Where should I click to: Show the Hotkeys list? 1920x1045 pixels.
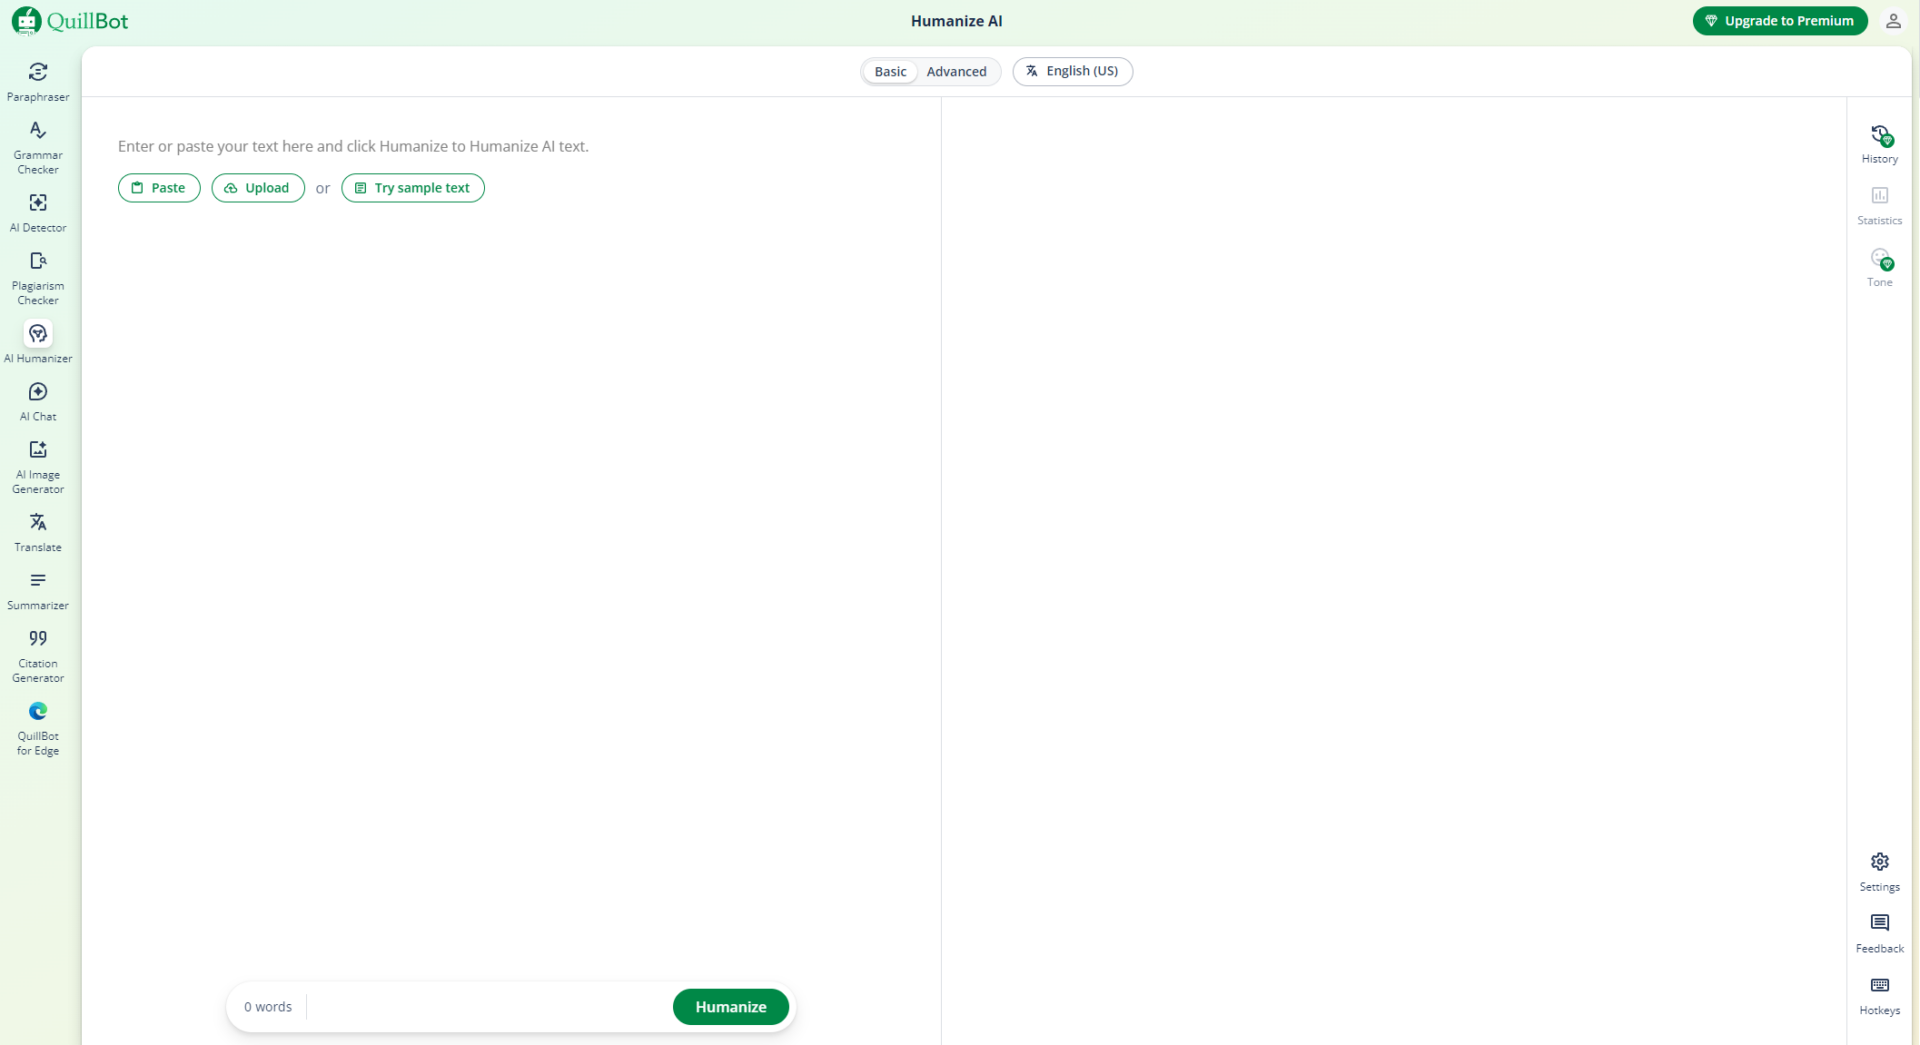(1879, 995)
